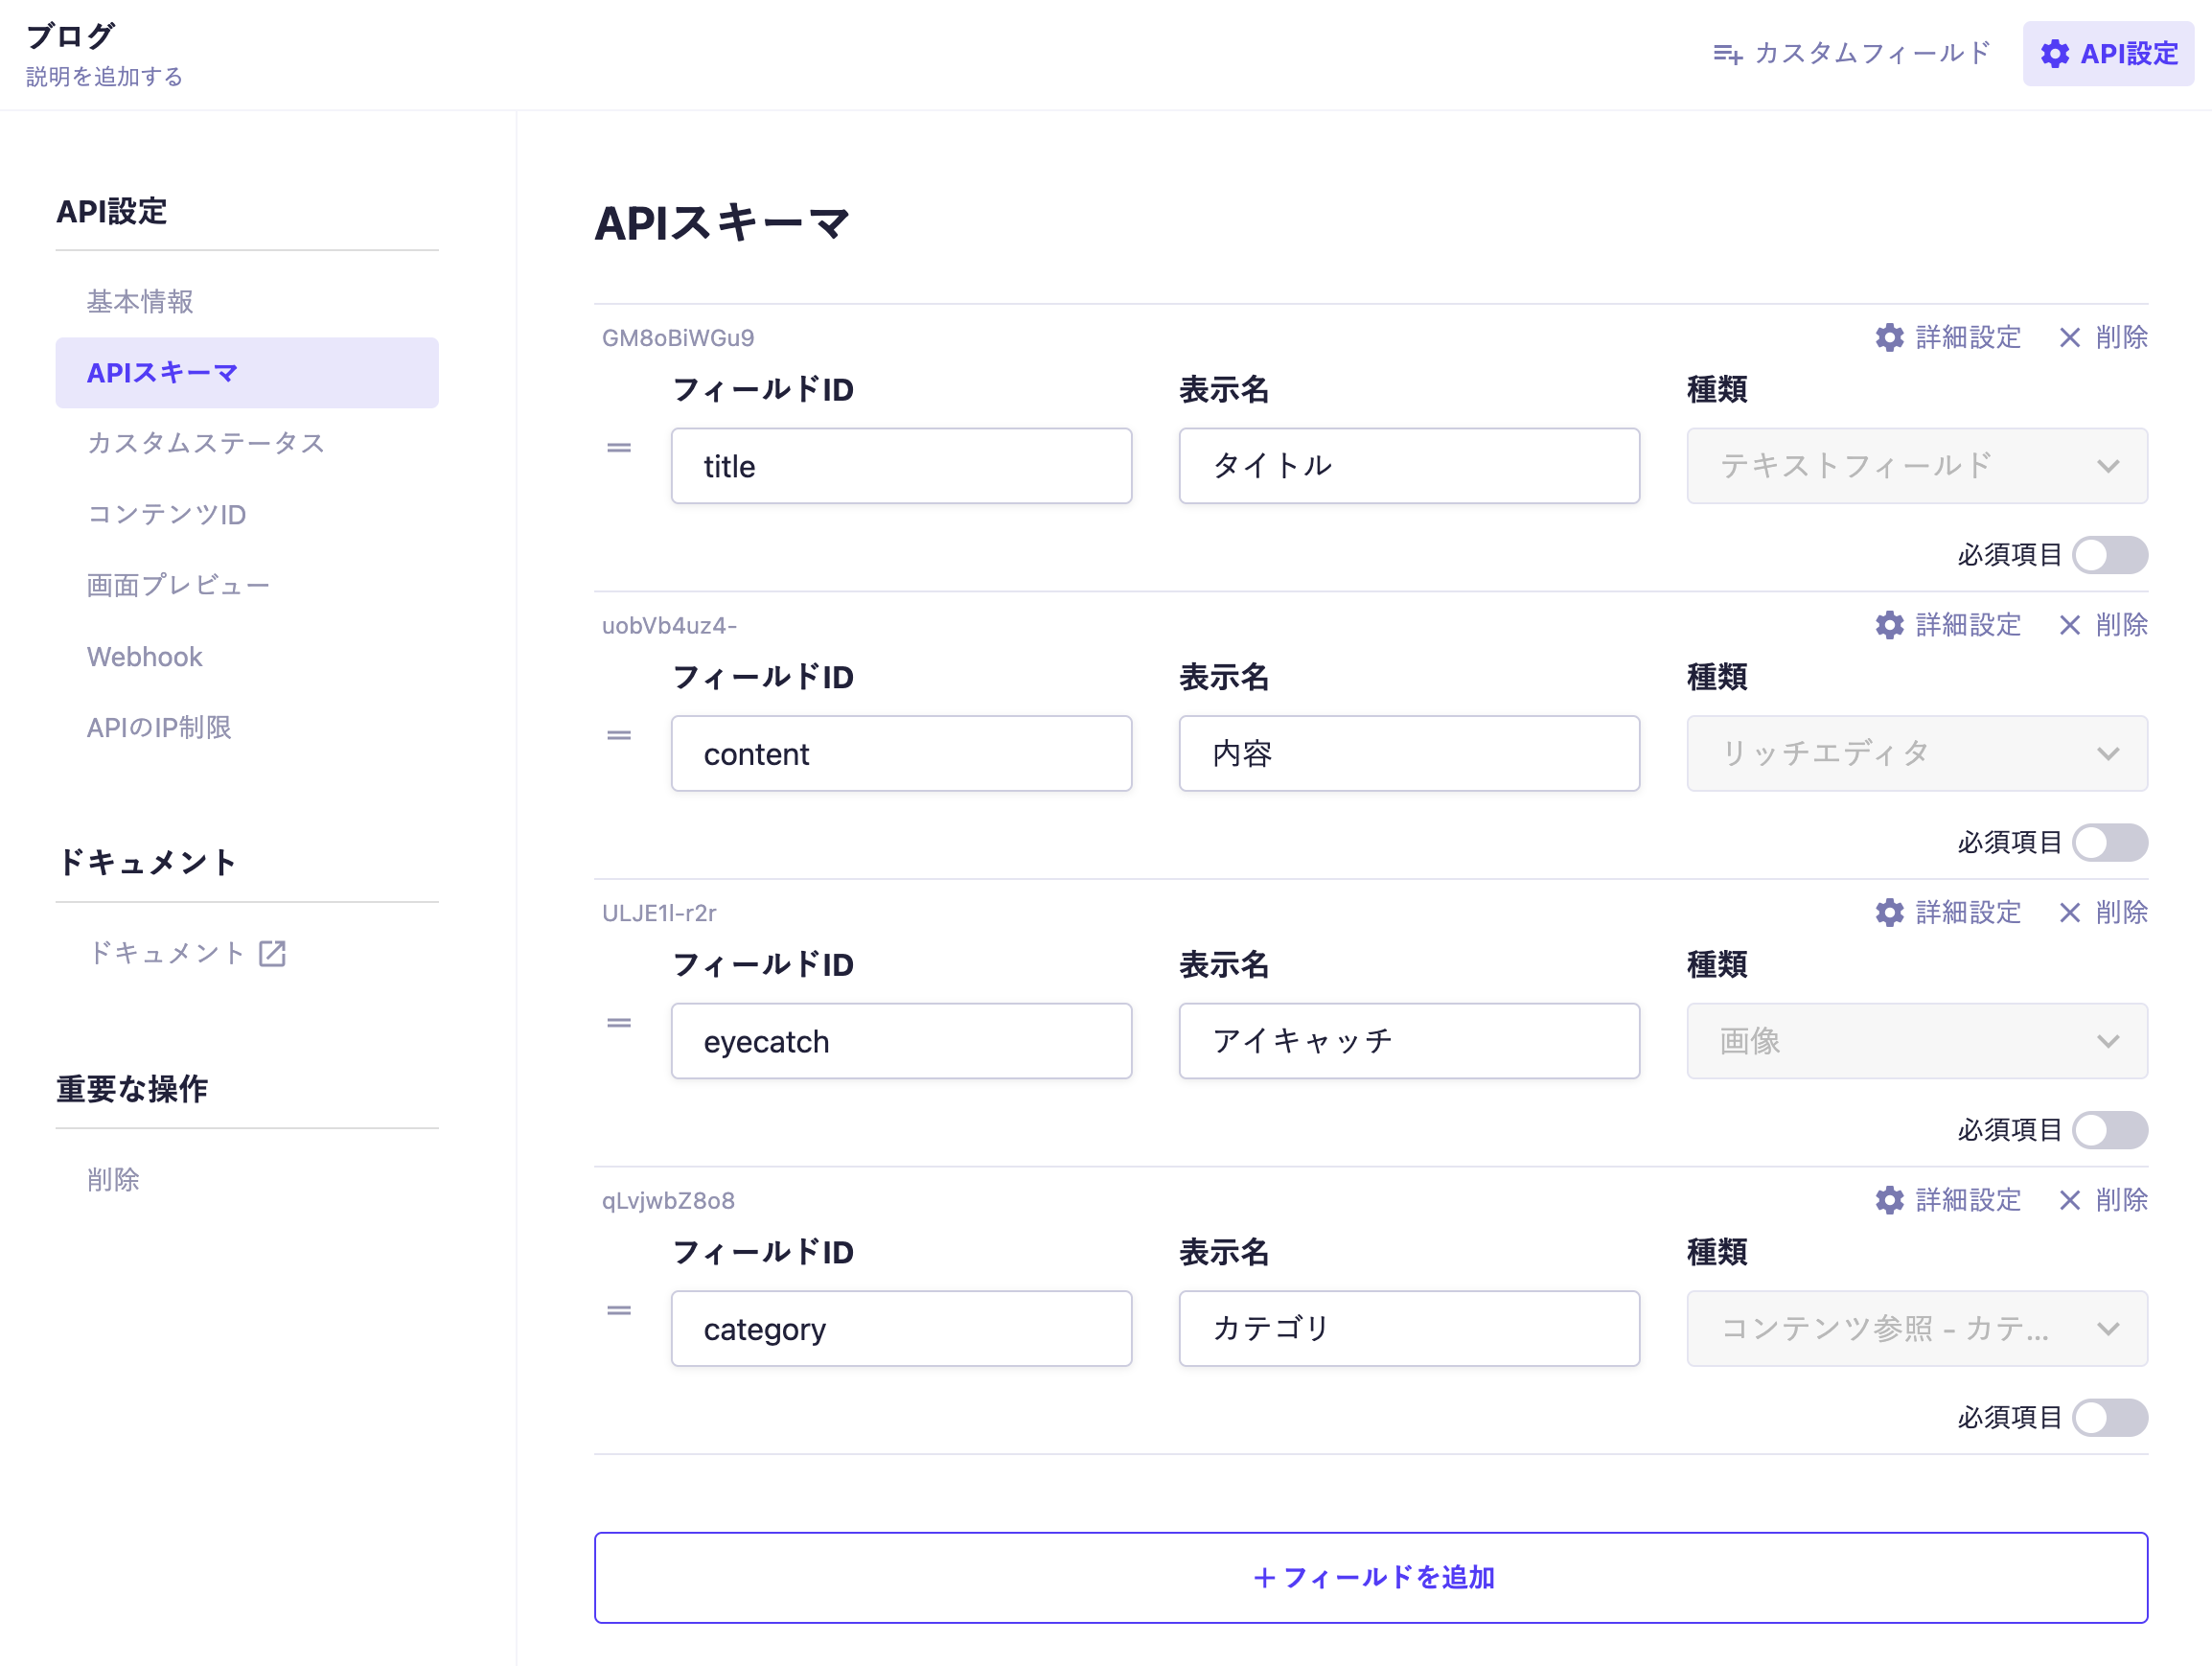Toggle 必須項目 switch for category field
Viewport: 2212px width, 1666px height.
2109,1417
